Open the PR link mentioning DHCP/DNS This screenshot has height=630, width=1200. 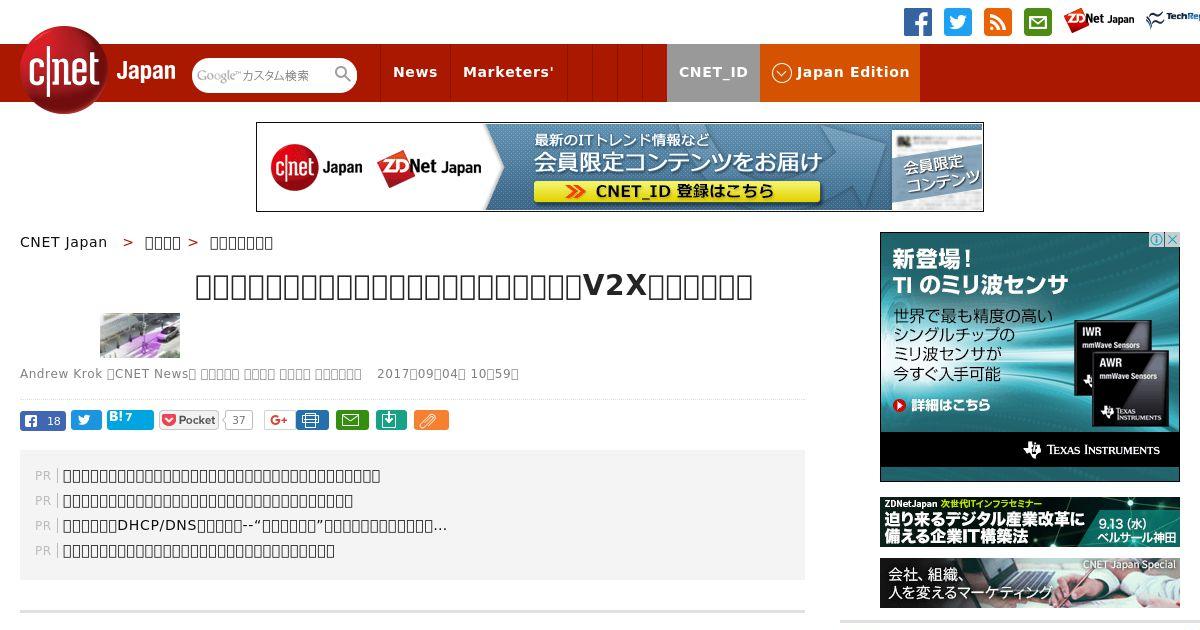(x=255, y=526)
